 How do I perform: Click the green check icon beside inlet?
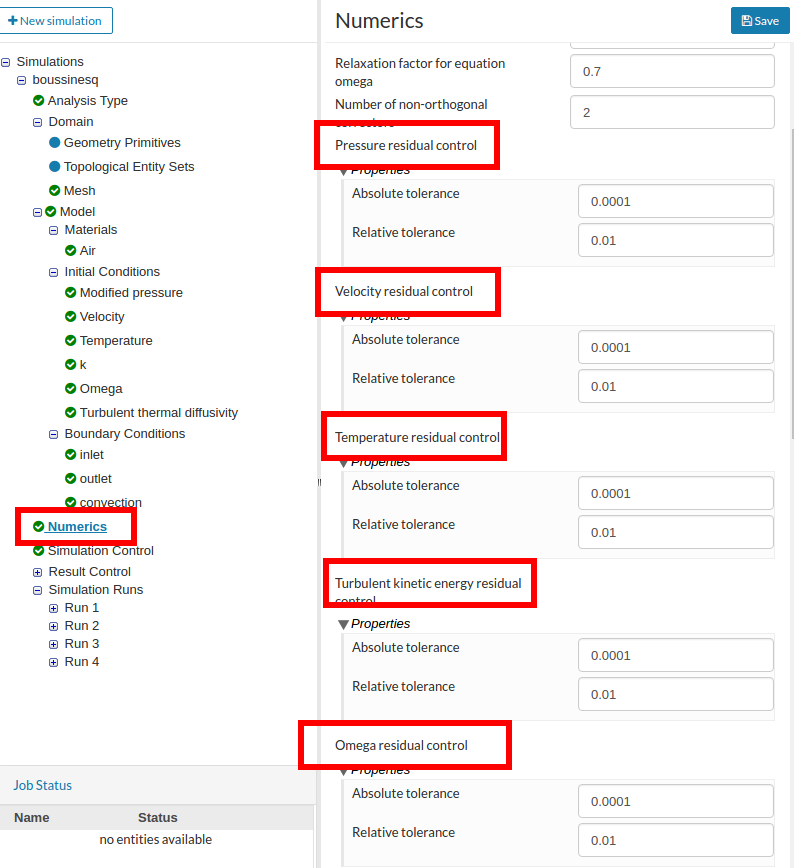coord(70,455)
